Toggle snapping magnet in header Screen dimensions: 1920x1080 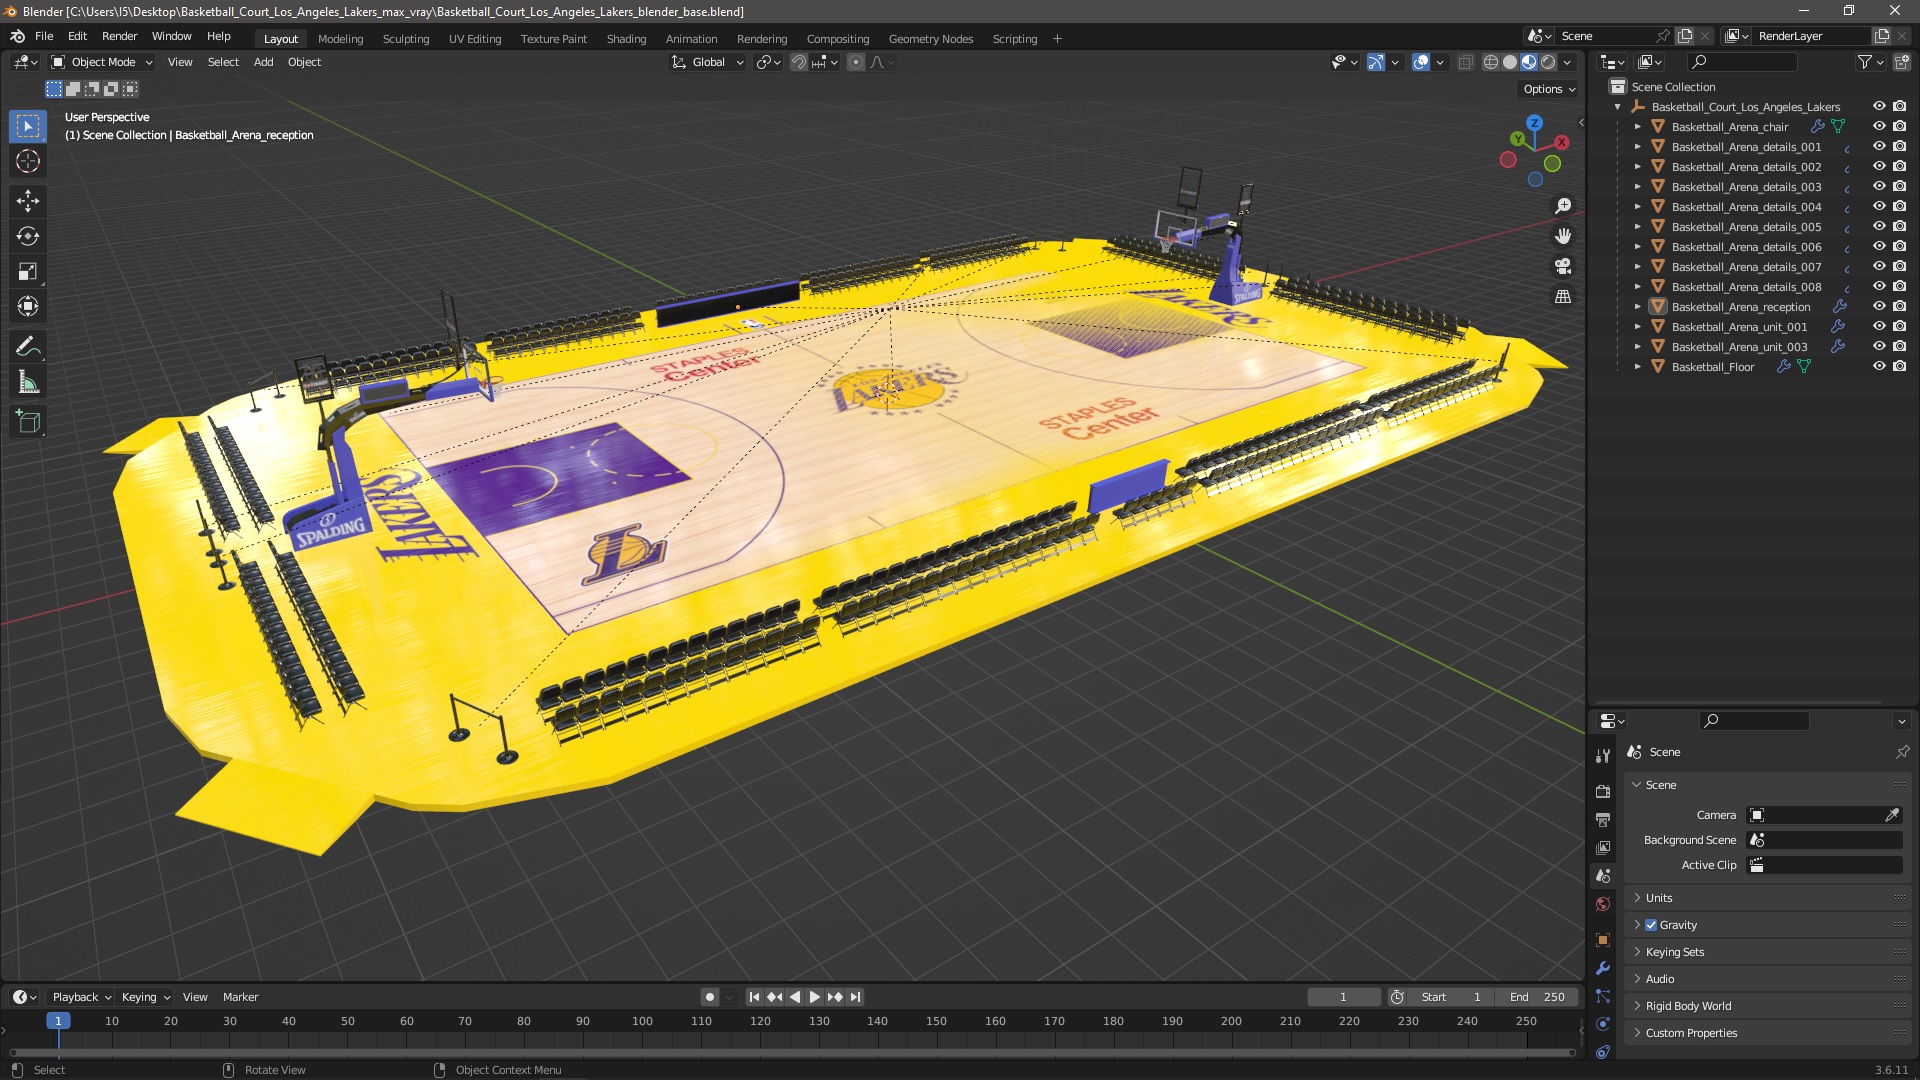(x=798, y=62)
